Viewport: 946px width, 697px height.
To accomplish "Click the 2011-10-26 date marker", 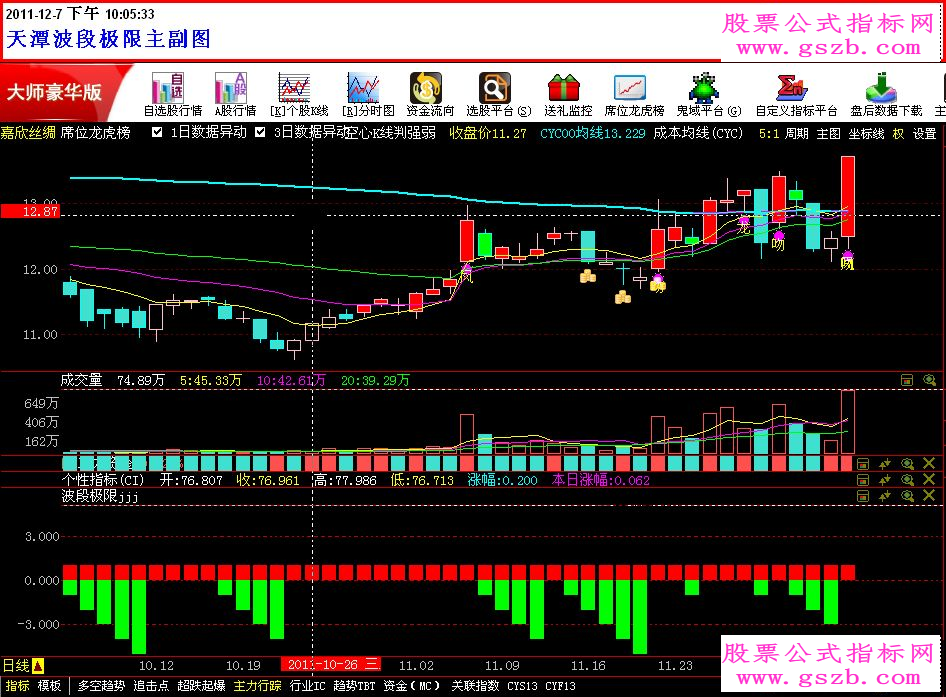I will pyautogui.click(x=331, y=664).
